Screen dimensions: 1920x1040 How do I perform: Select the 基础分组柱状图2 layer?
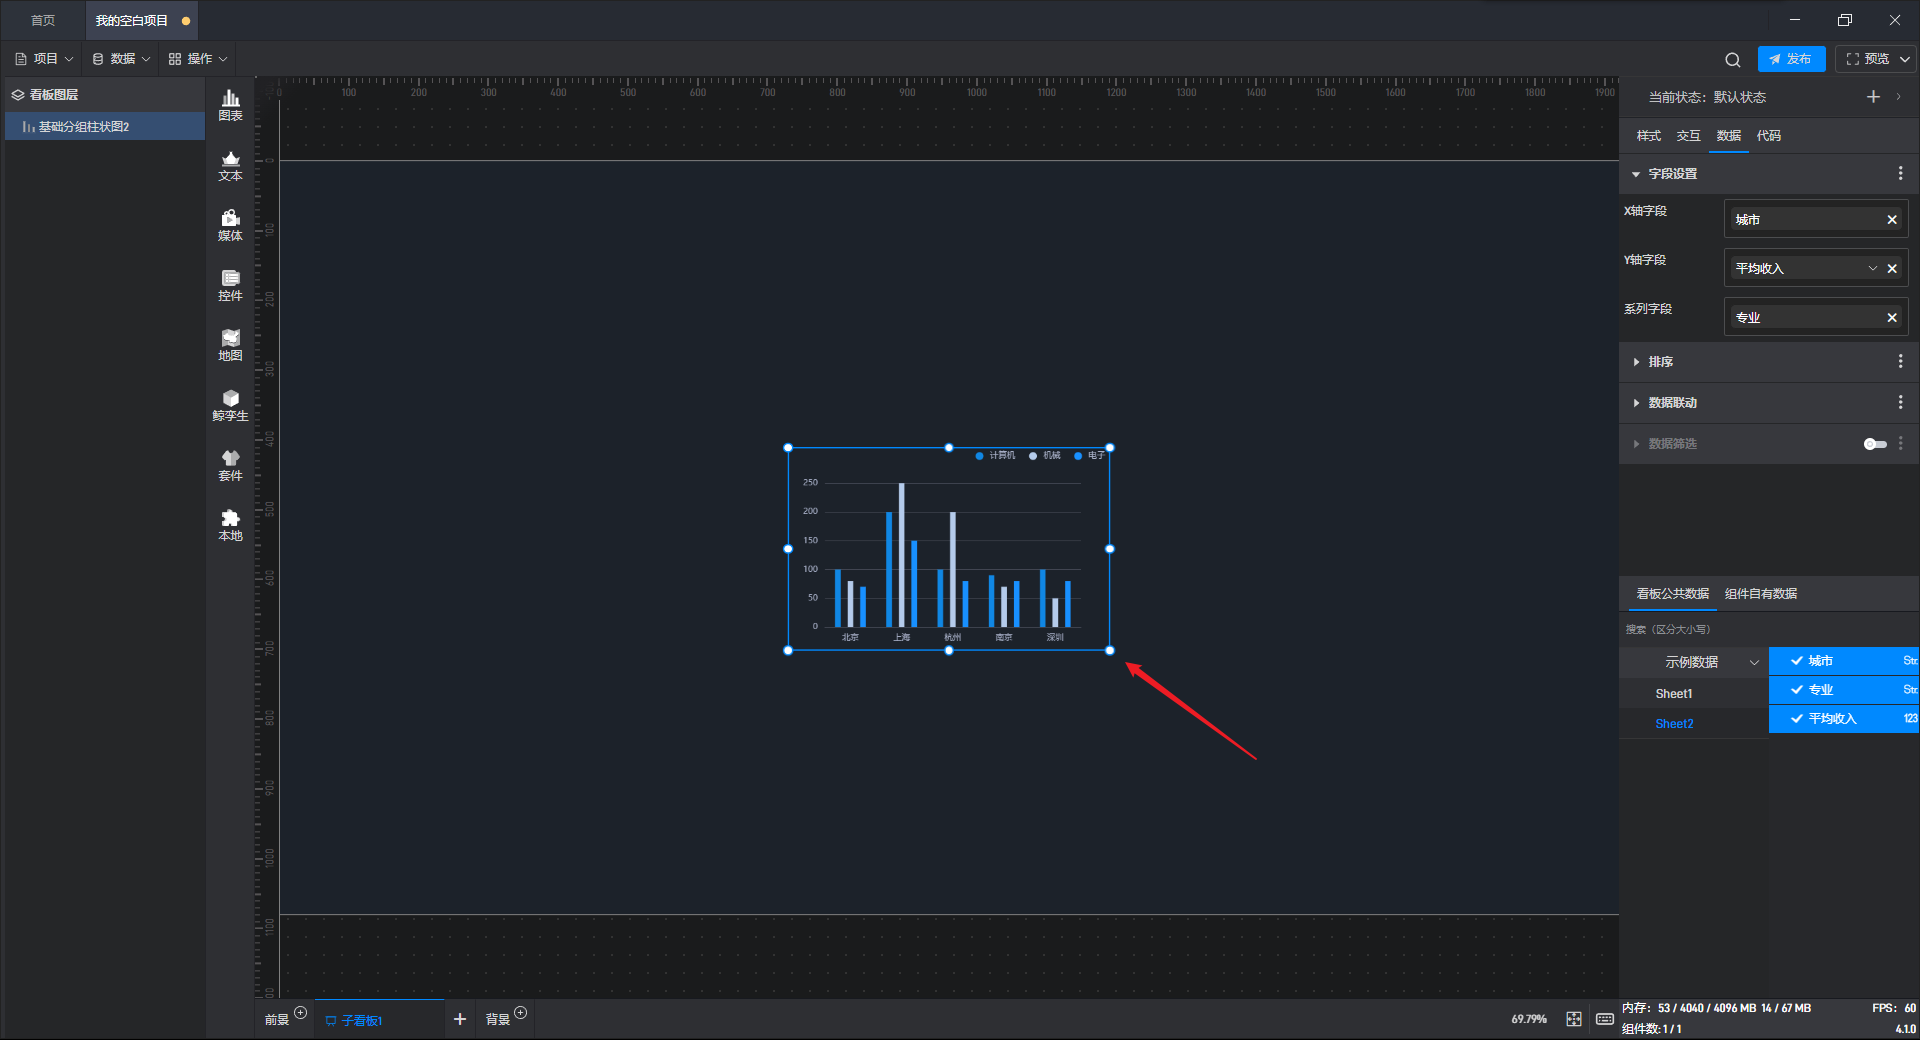(x=105, y=127)
